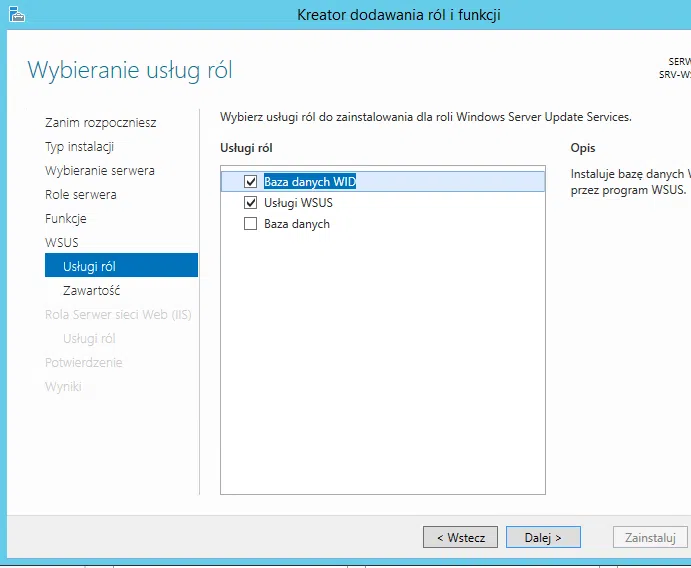Jump to the Role serwera step

coord(80,195)
